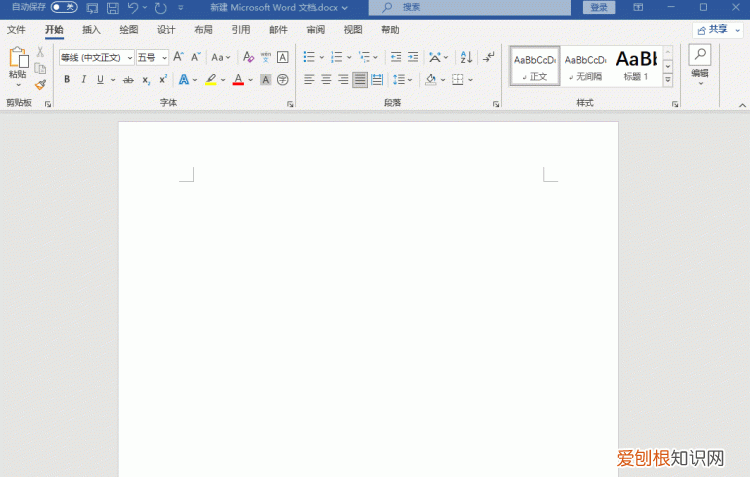This screenshot has height=477, width=750.
Task: Switch to the 设计 tab
Action: [166, 30]
